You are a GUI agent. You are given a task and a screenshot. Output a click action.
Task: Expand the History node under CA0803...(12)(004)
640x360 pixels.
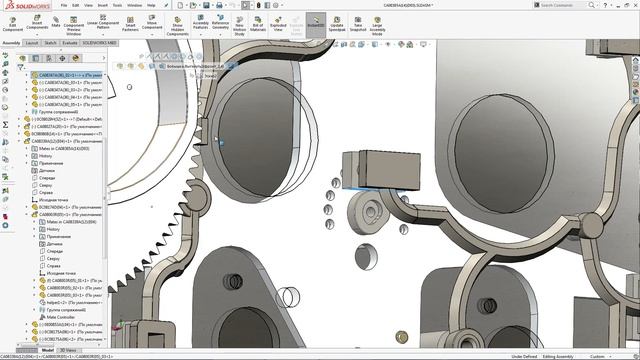pos(27,156)
